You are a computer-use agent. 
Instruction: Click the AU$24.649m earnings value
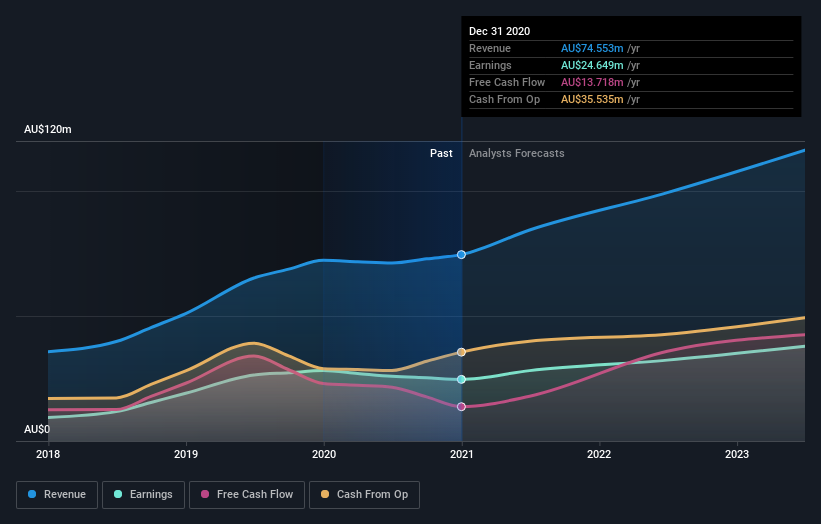point(592,65)
